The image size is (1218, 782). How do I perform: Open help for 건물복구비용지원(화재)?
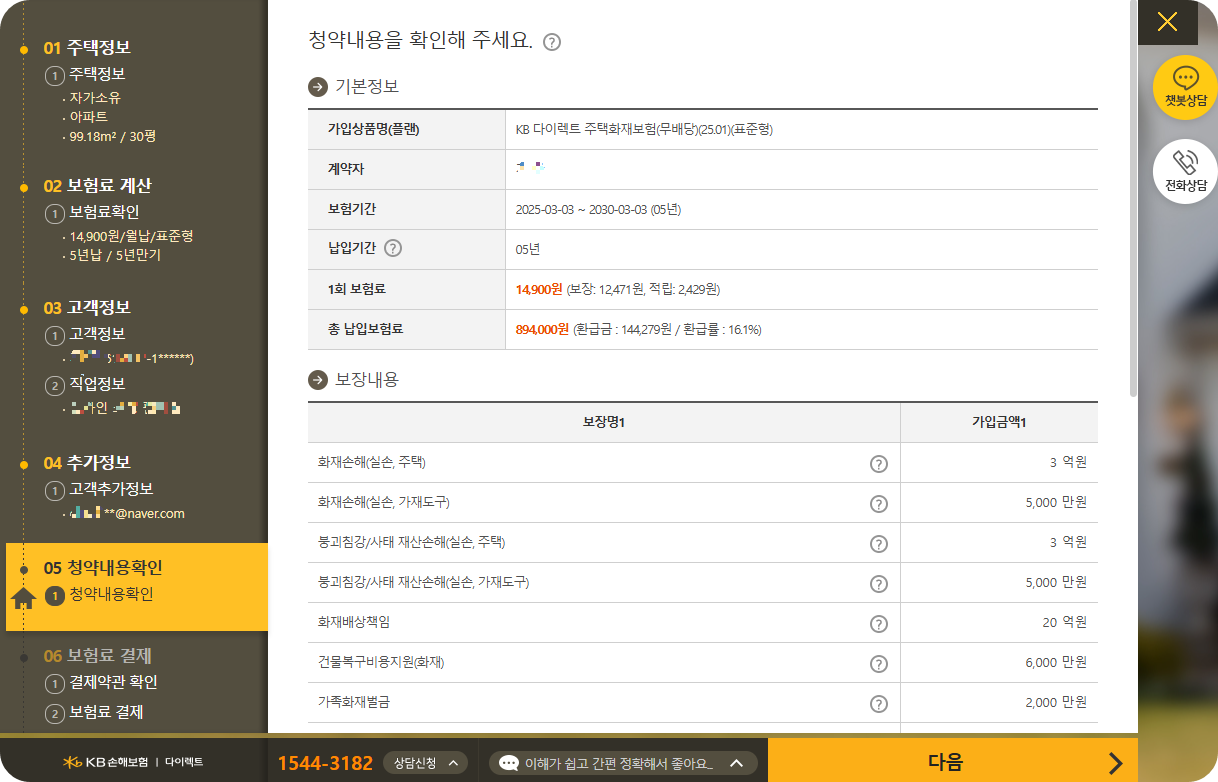tap(879, 663)
